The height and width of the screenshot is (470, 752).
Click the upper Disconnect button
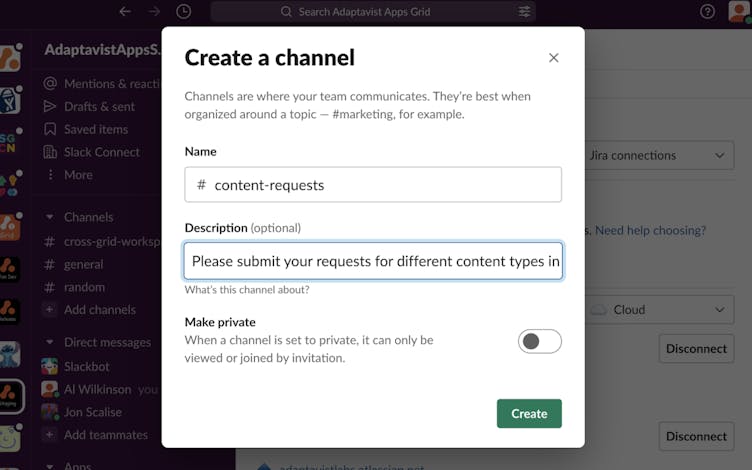coord(696,349)
